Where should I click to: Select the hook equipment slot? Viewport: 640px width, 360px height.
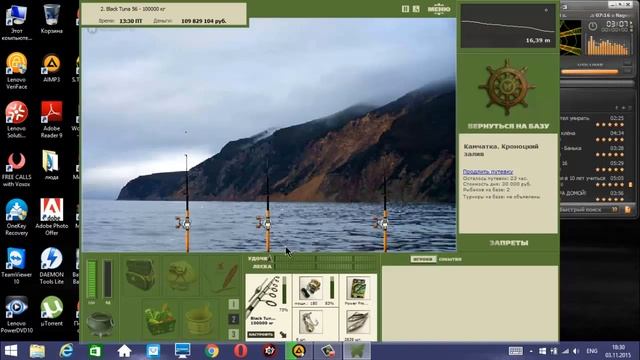(316, 324)
